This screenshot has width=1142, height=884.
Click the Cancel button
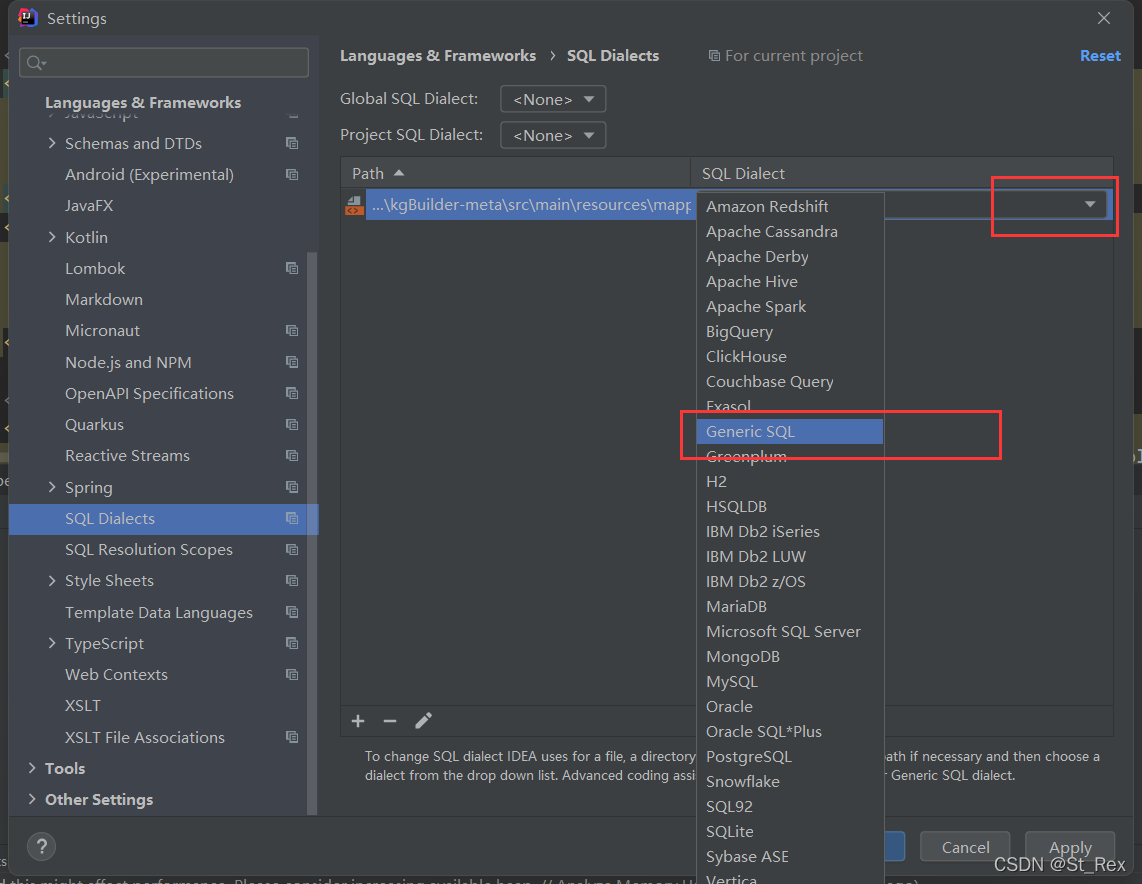965,847
